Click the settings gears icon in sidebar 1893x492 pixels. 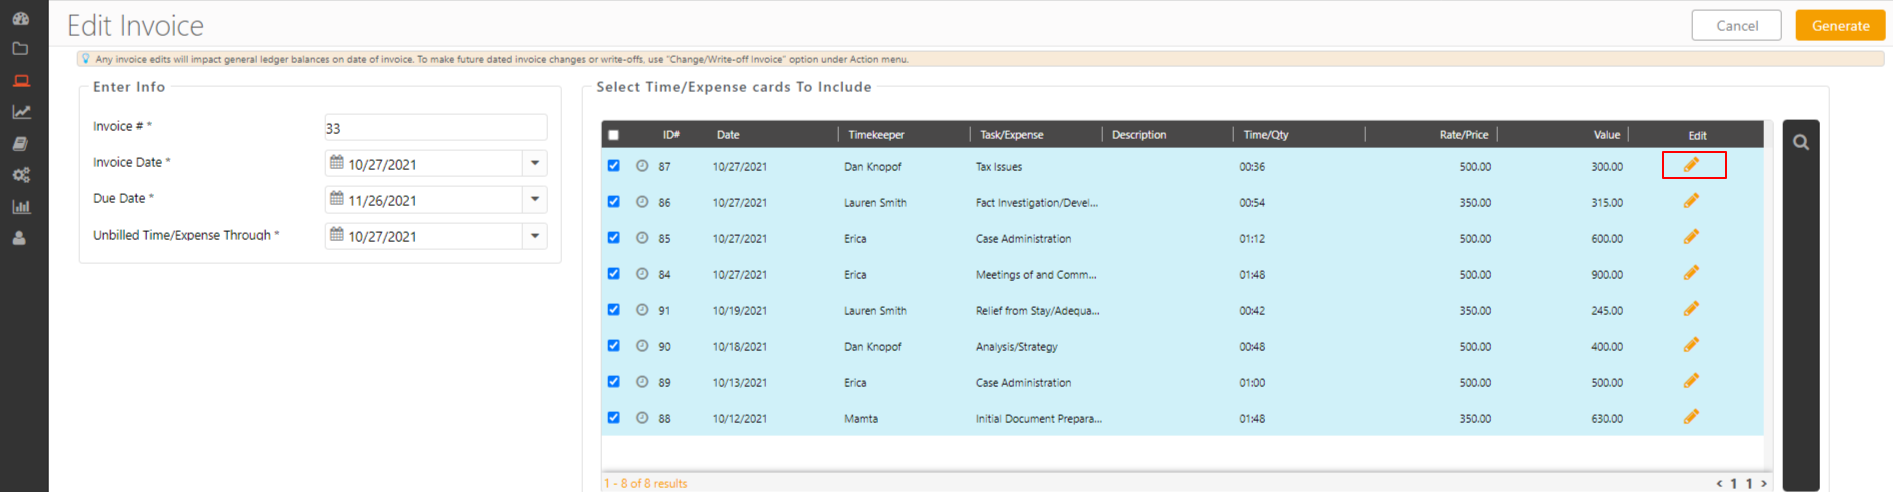point(20,175)
